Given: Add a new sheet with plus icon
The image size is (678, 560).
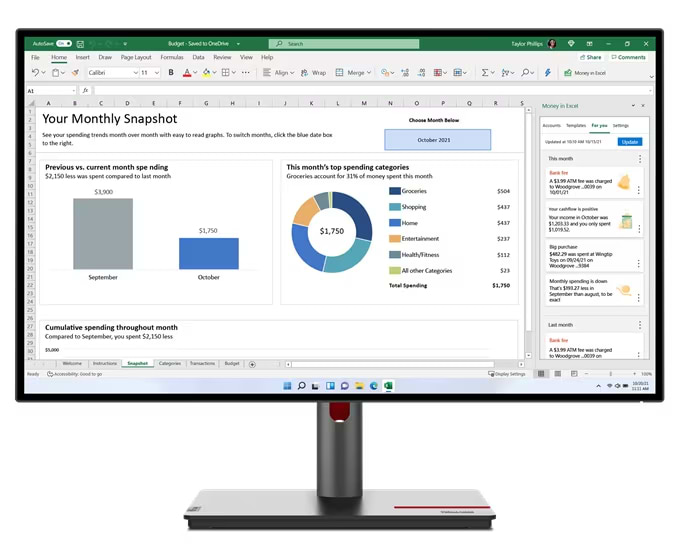Looking at the screenshot, I should pyautogui.click(x=252, y=364).
